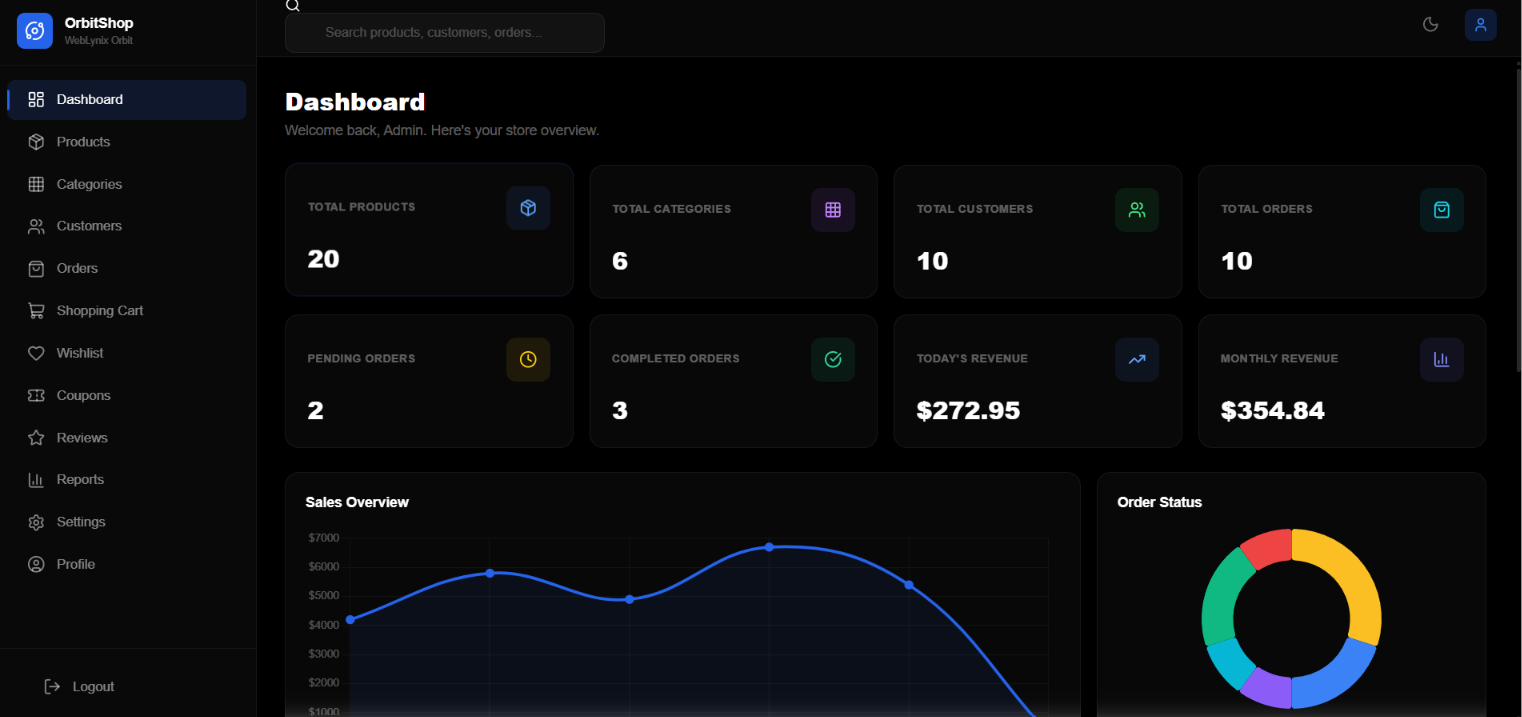The image size is (1522, 717).
Task: Click the search magnifier icon
Action: coord(292,6)
